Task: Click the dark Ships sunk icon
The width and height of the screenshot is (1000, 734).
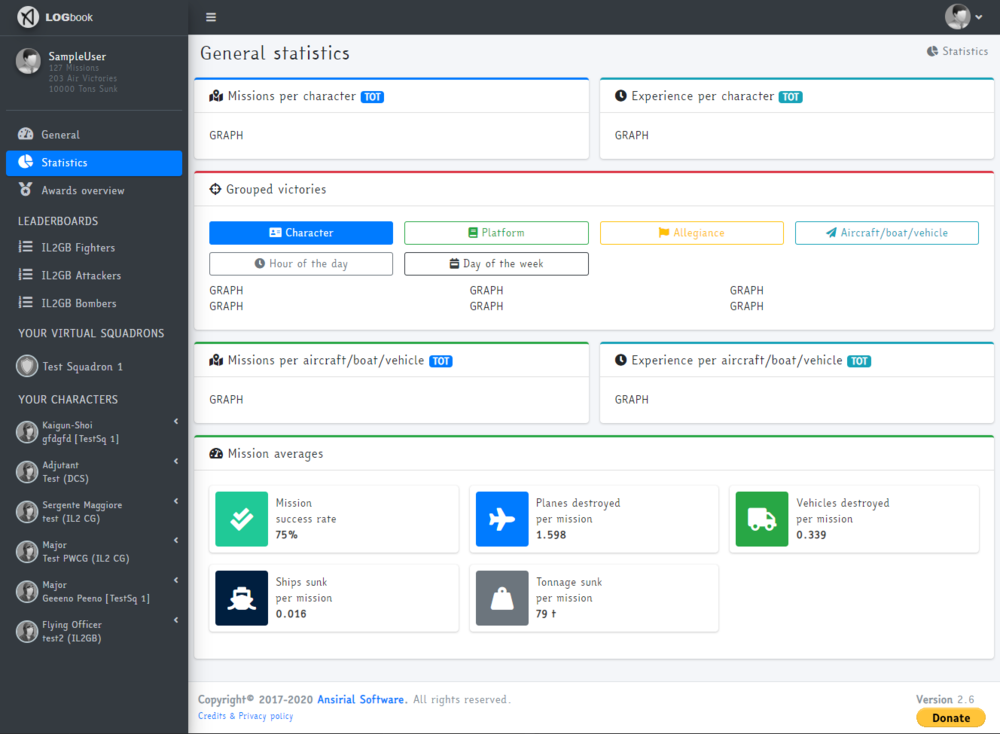Action: (x=242, y=598)
